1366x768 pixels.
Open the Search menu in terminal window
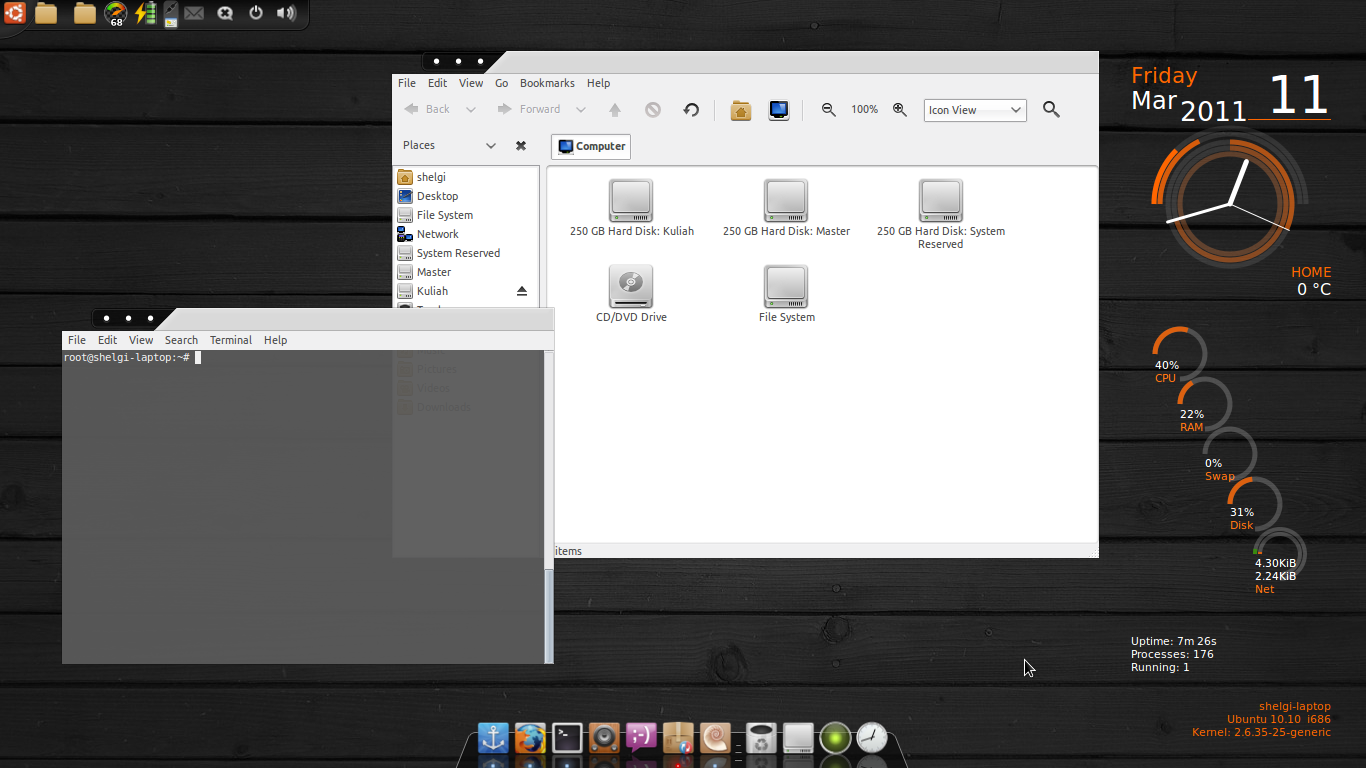coord(181,340)
